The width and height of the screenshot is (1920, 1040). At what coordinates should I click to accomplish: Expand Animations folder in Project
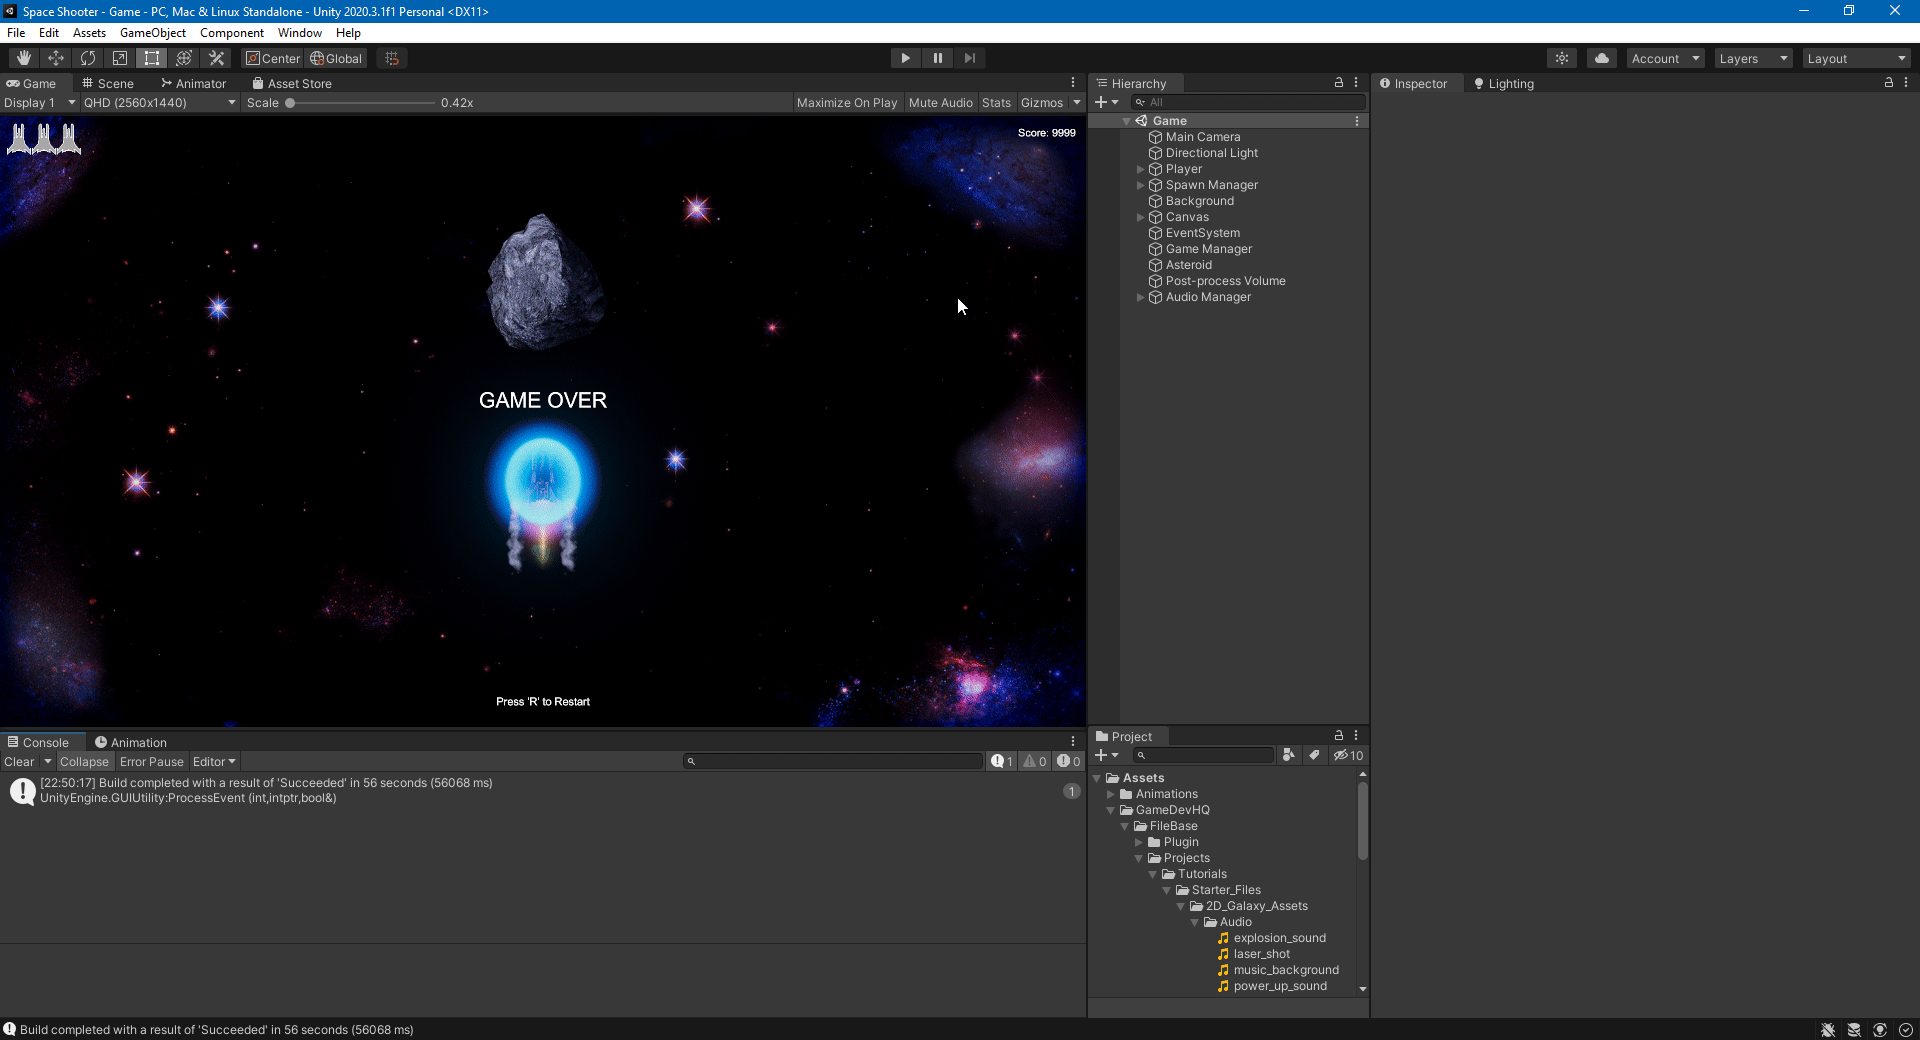click(1110, 794)
